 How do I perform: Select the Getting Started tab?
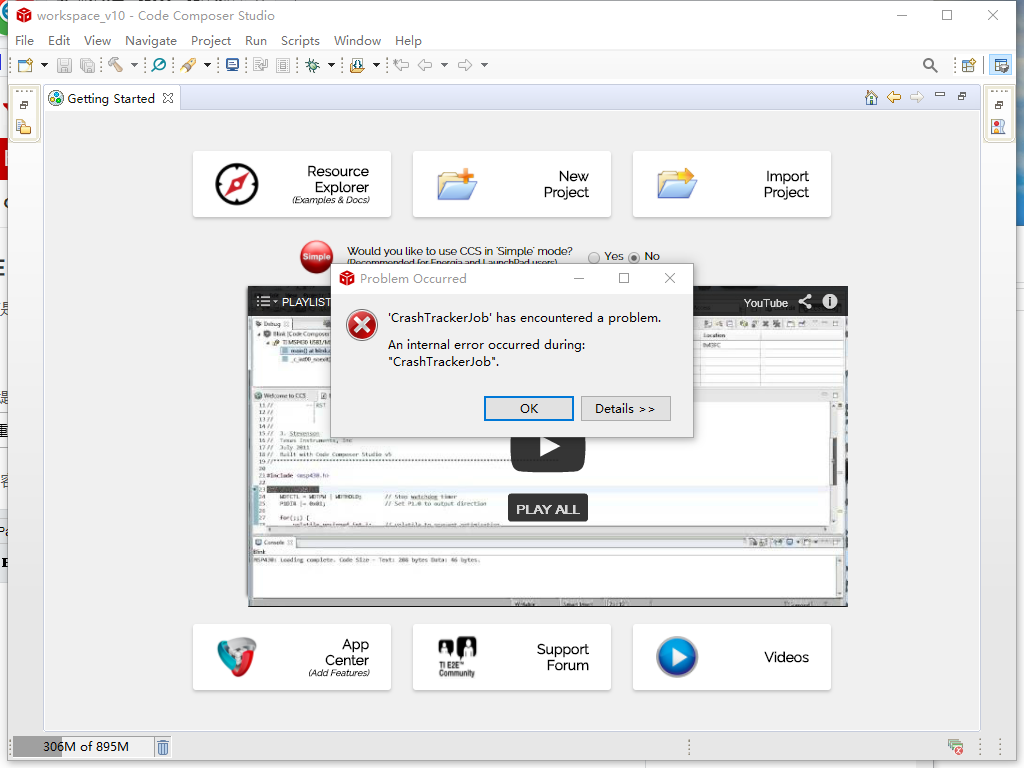click(111, 99)
